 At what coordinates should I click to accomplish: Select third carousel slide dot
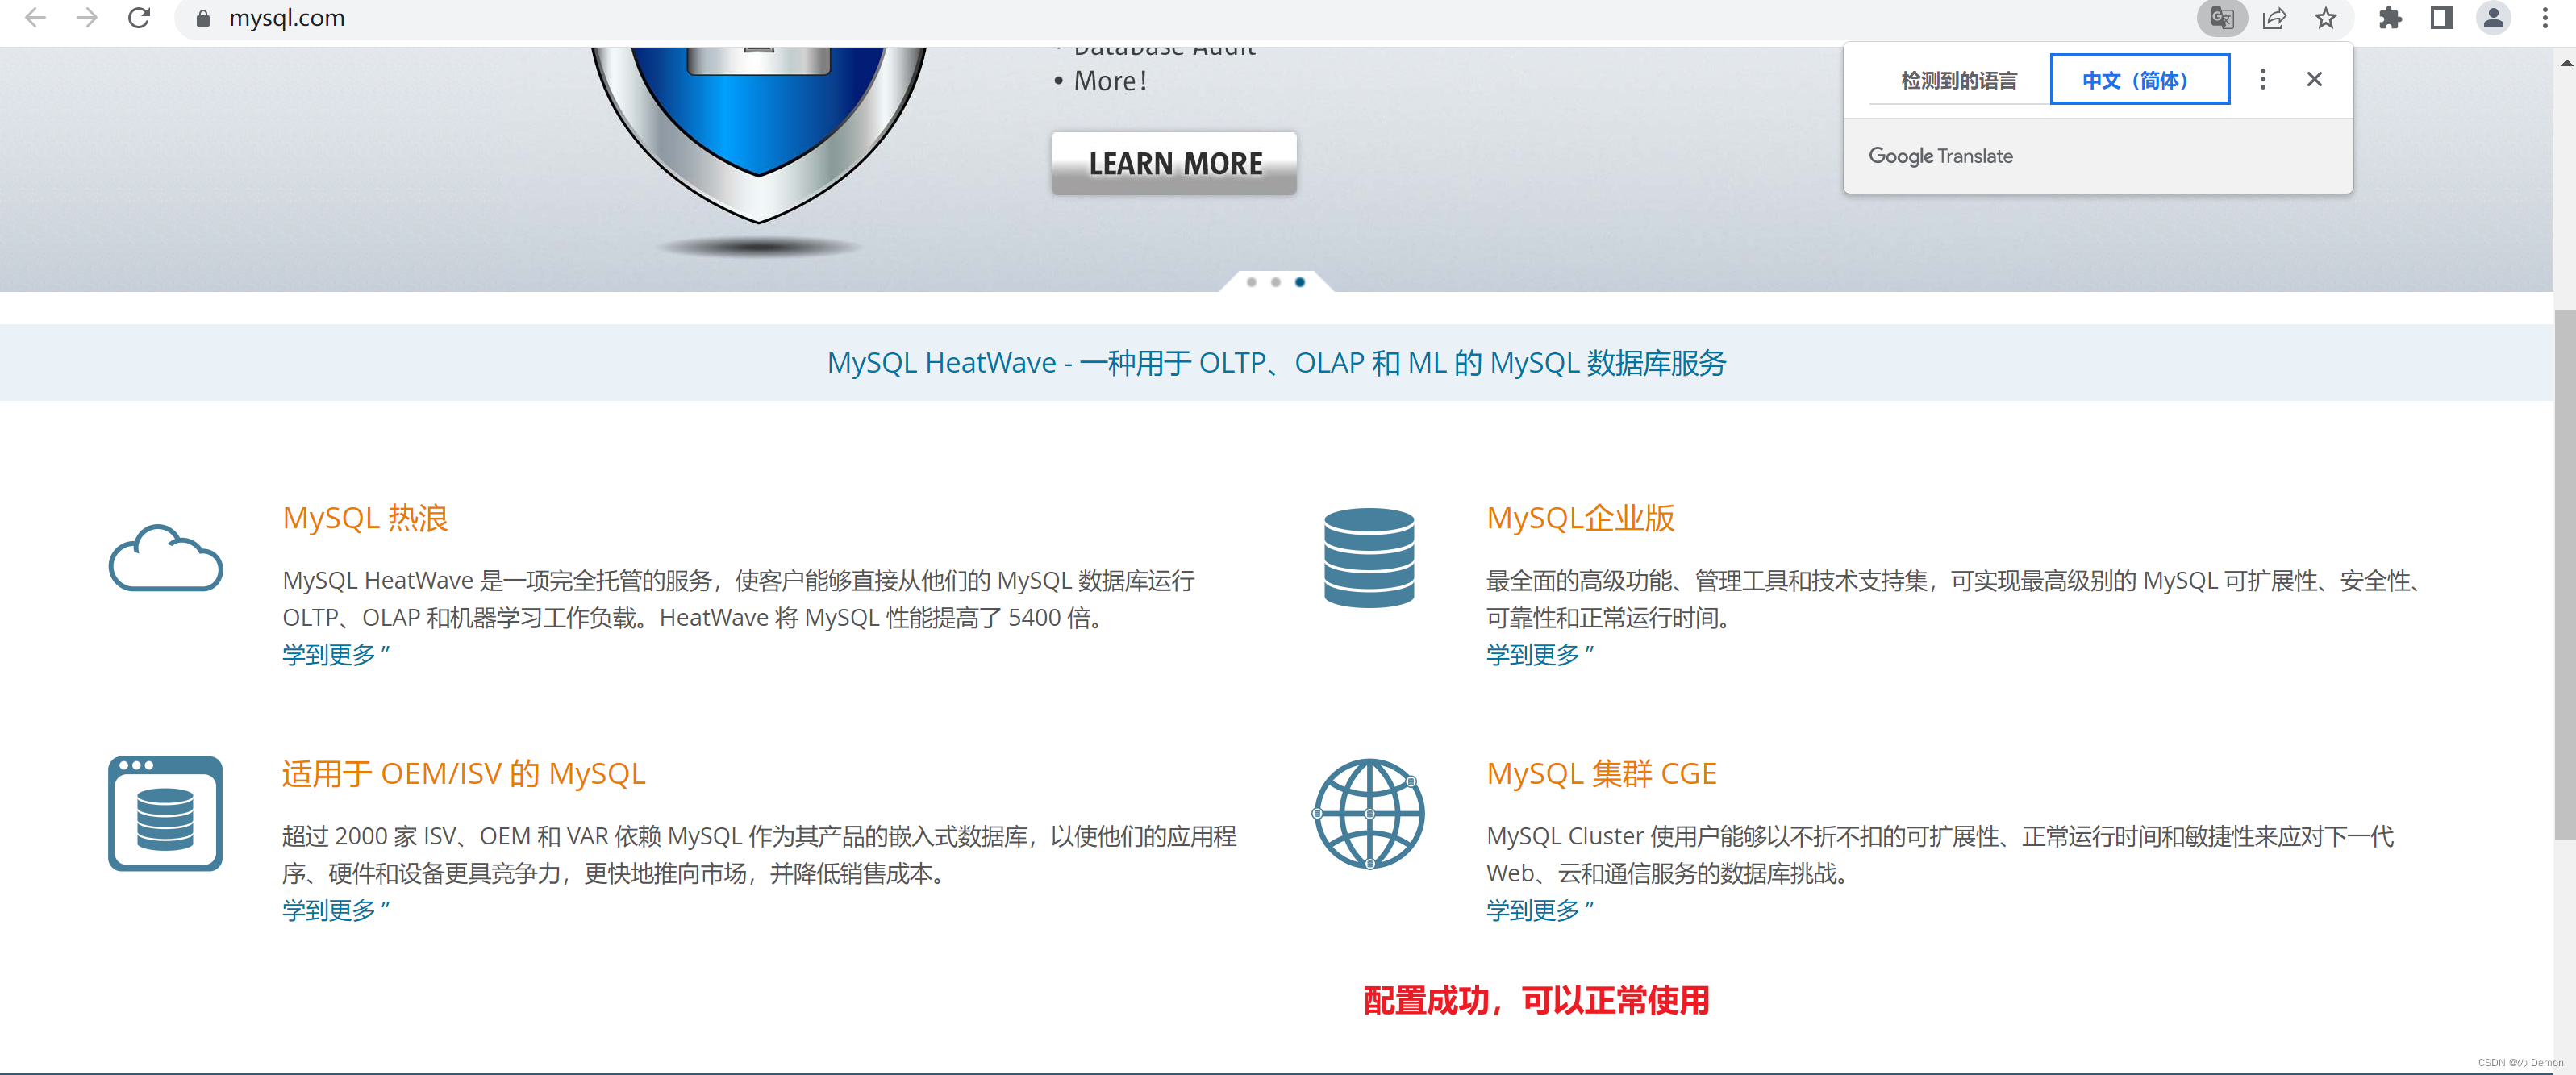1300,282
